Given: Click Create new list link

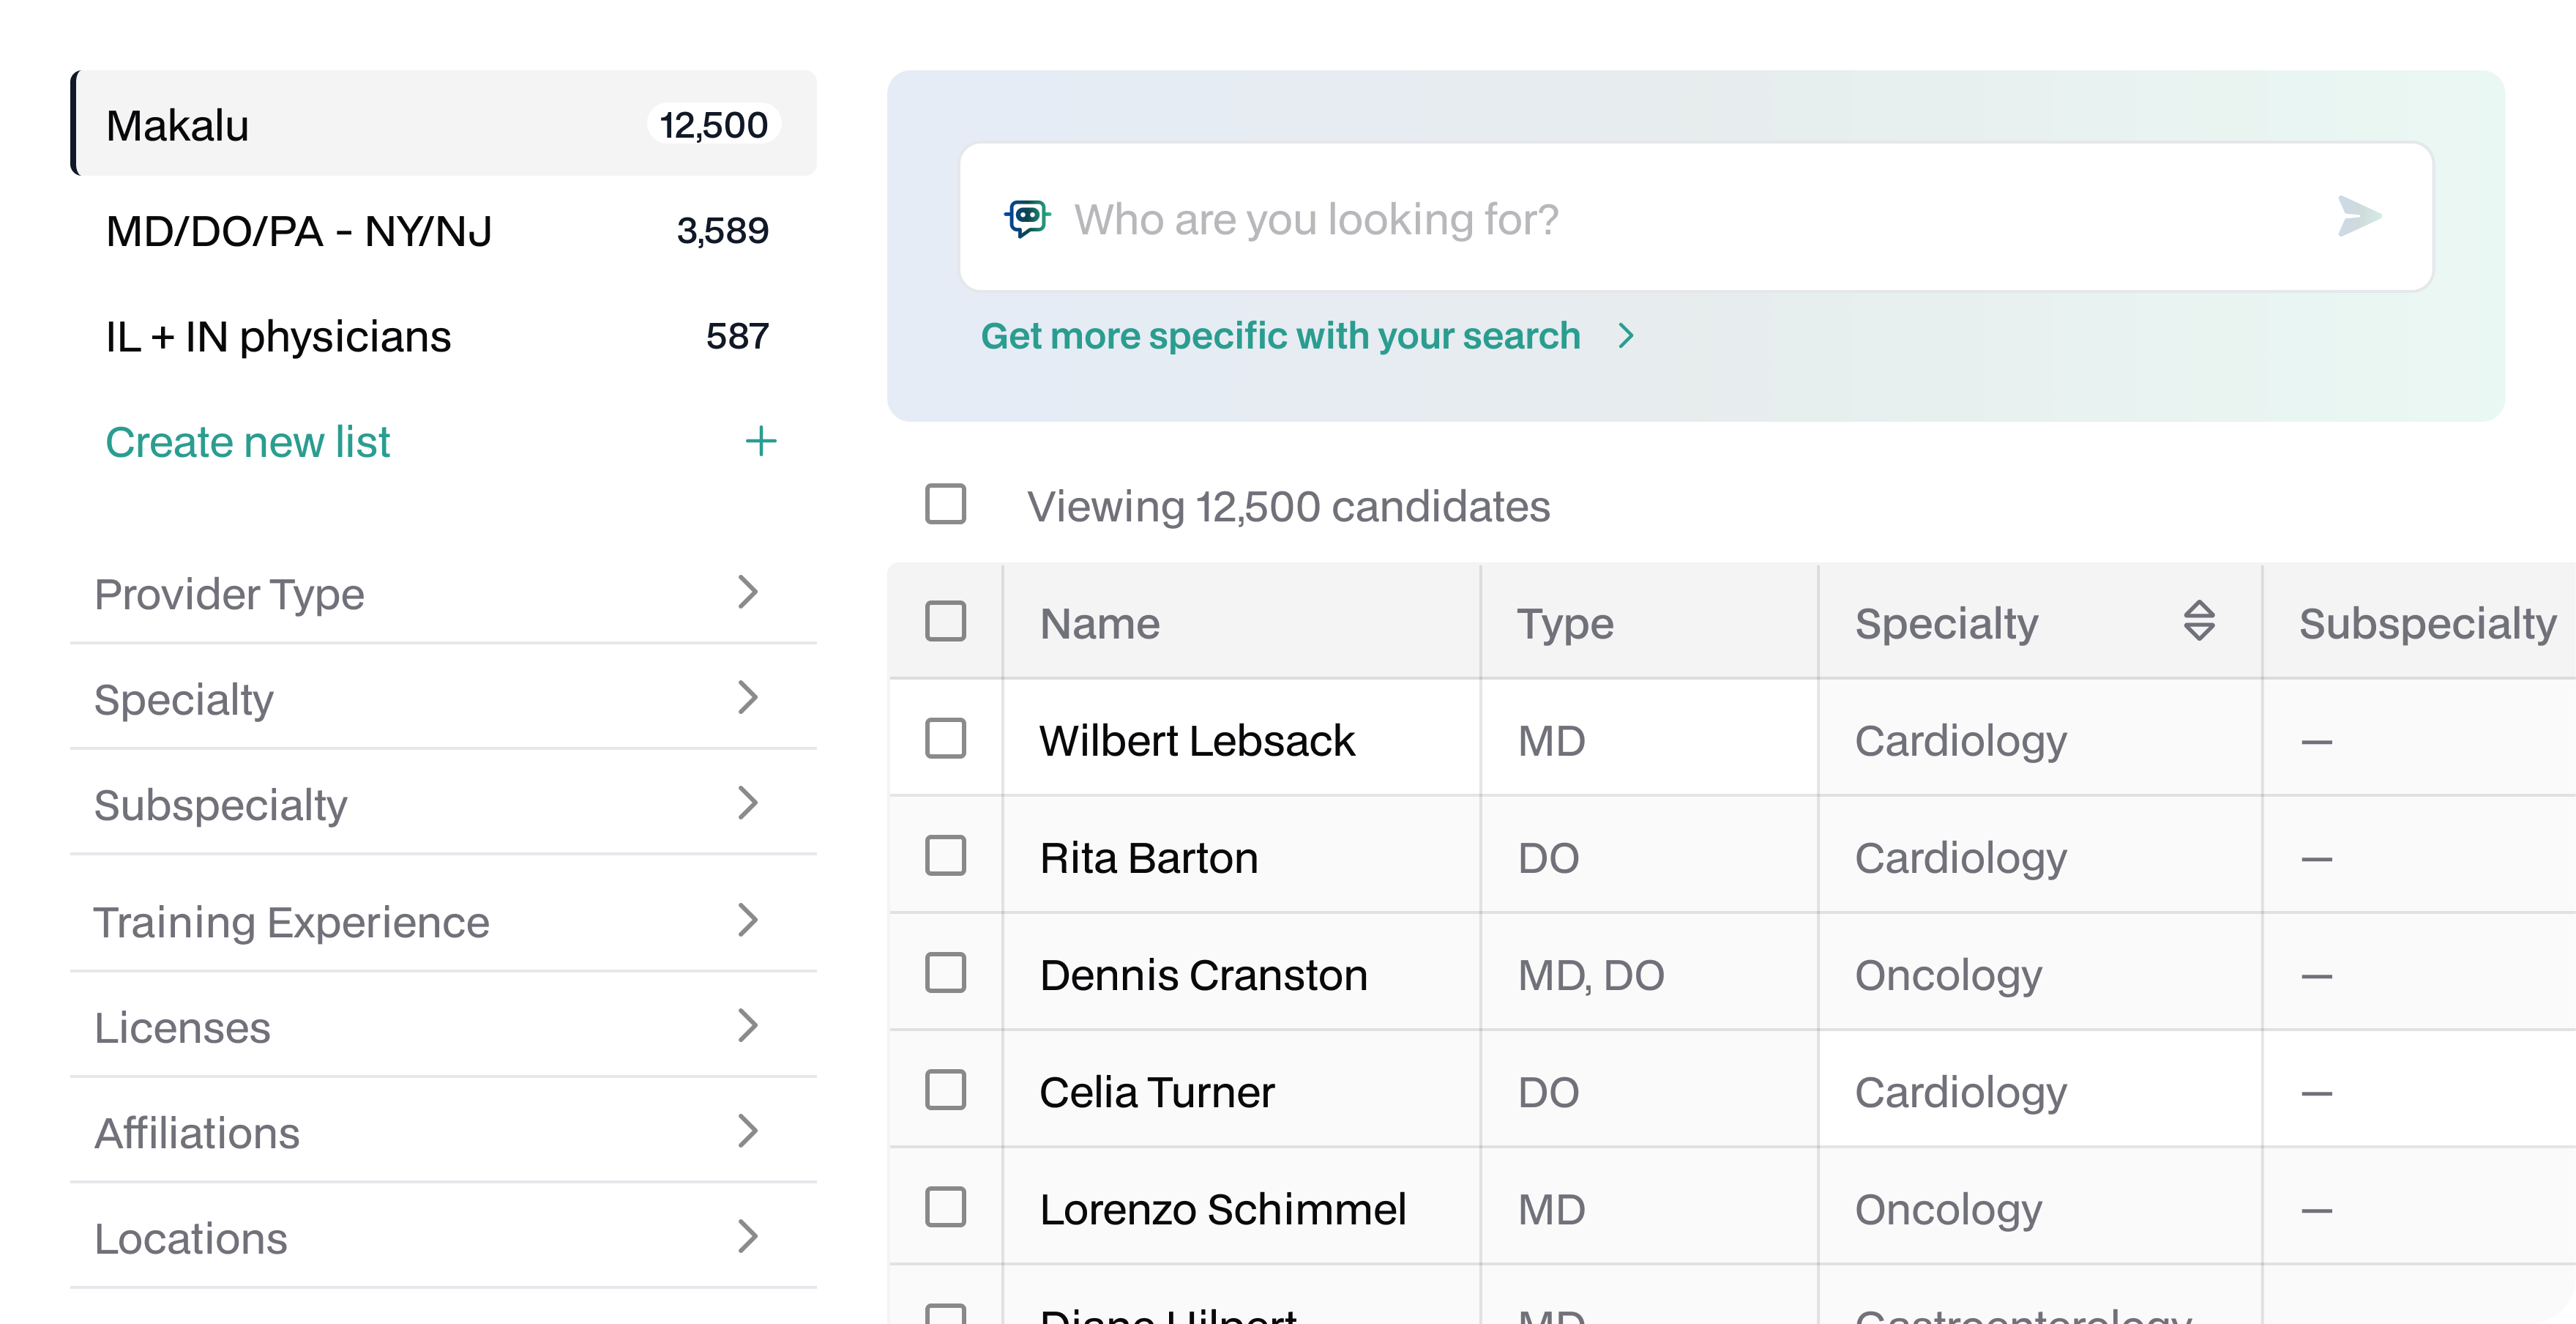Looking at the screenshot, I should coord(248,442).
